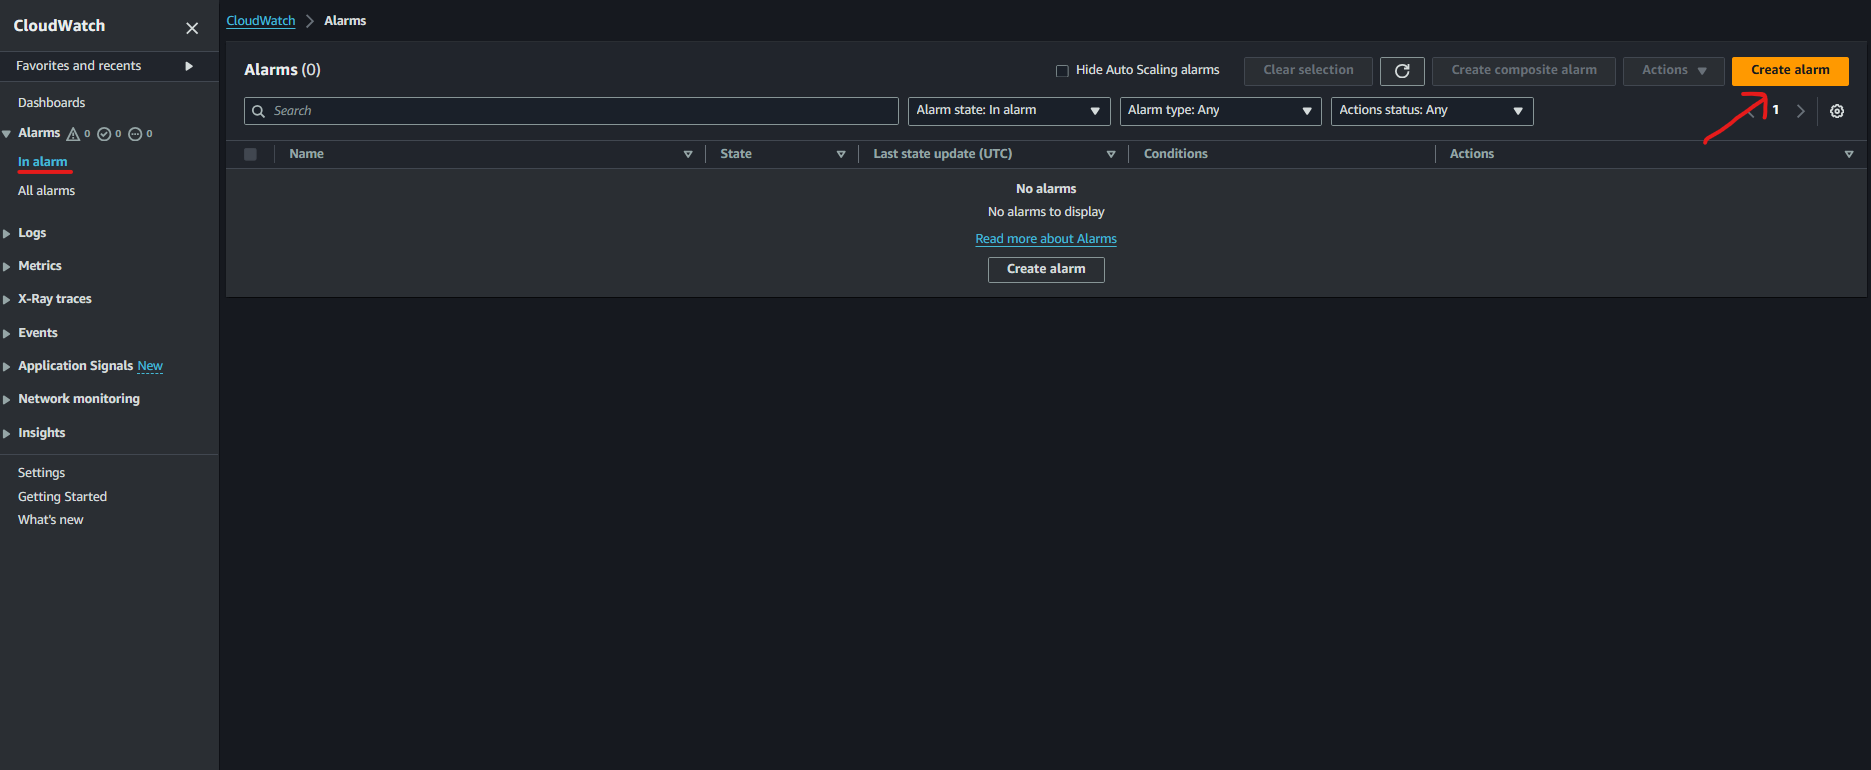The width and height of the screenshot is (1871, 770).
Task: Click the Alarms breadcrumb text
Action: [345, 21]
